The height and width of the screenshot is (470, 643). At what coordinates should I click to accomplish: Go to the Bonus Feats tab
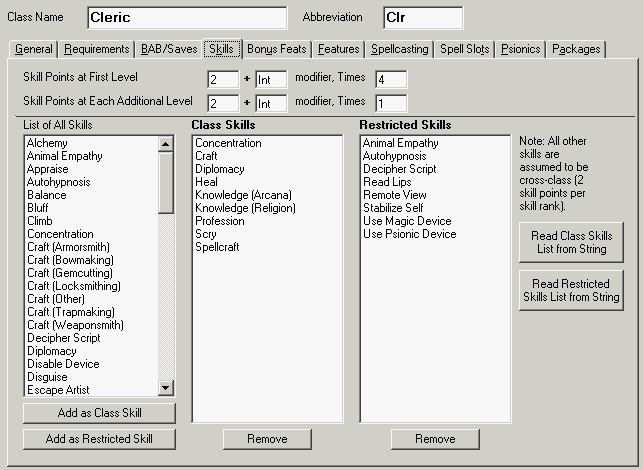pyautogui.click(x=277, y=49)
